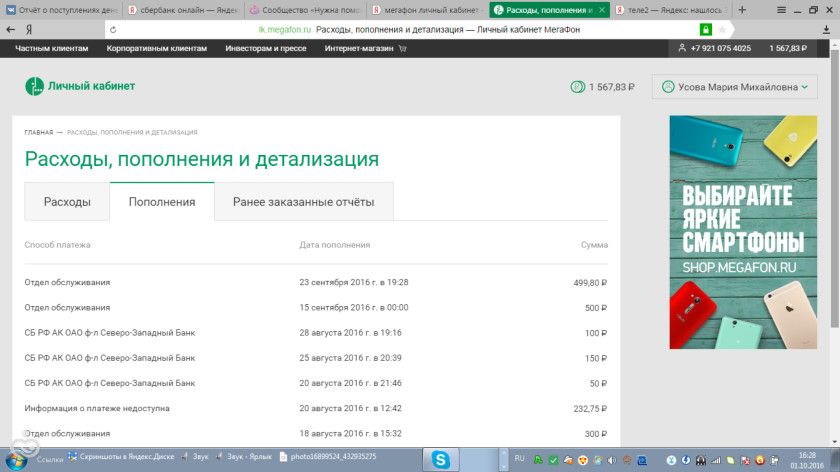Click the user silhouette icon in top bar

tap(682, 48)
